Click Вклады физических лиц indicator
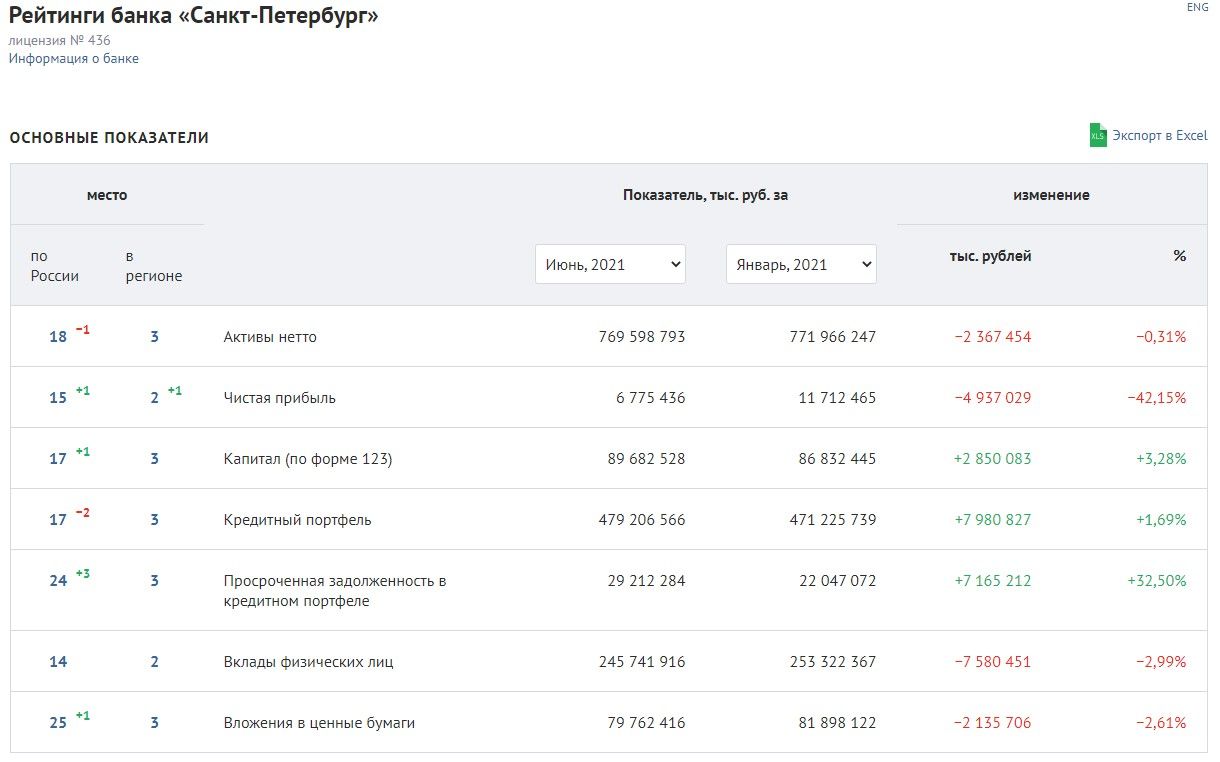Image resolution: width=1220 pixels, height=762 pixels. click(309, 662)
